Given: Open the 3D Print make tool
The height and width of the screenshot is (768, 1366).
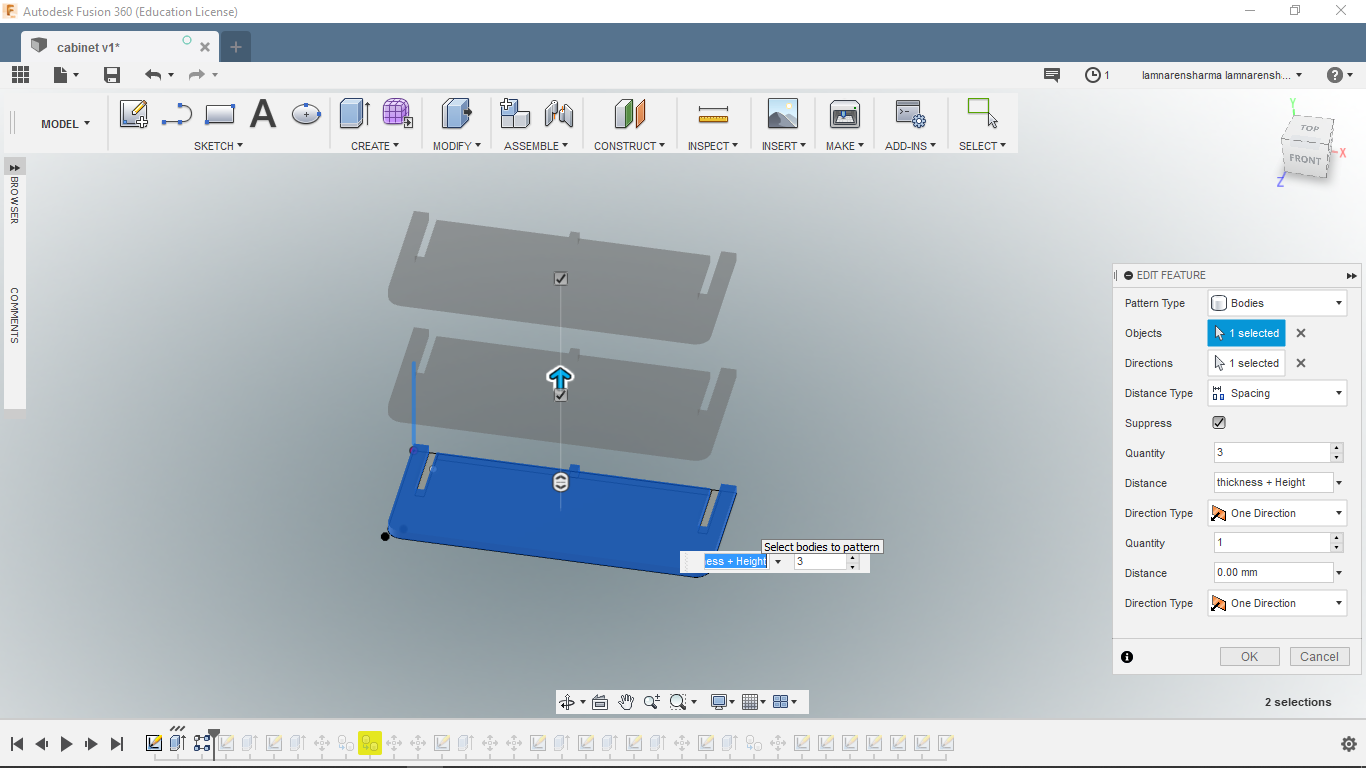Looking at the screenshot, I should point(845,114).
